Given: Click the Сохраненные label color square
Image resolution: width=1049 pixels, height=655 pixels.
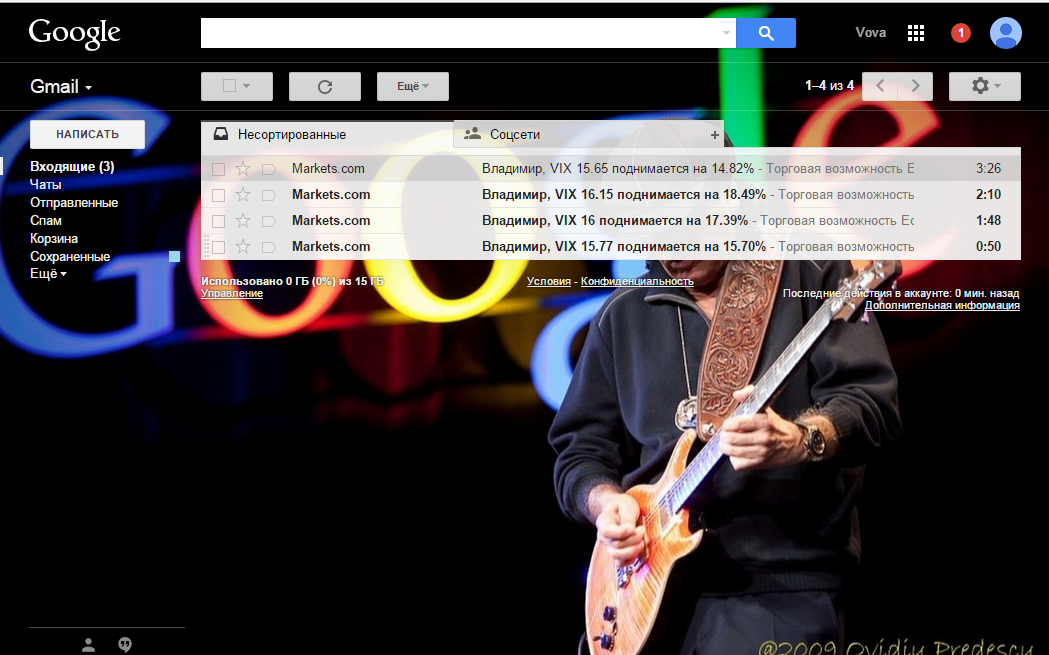Looking at the screenshot, I should coord(175,256).
